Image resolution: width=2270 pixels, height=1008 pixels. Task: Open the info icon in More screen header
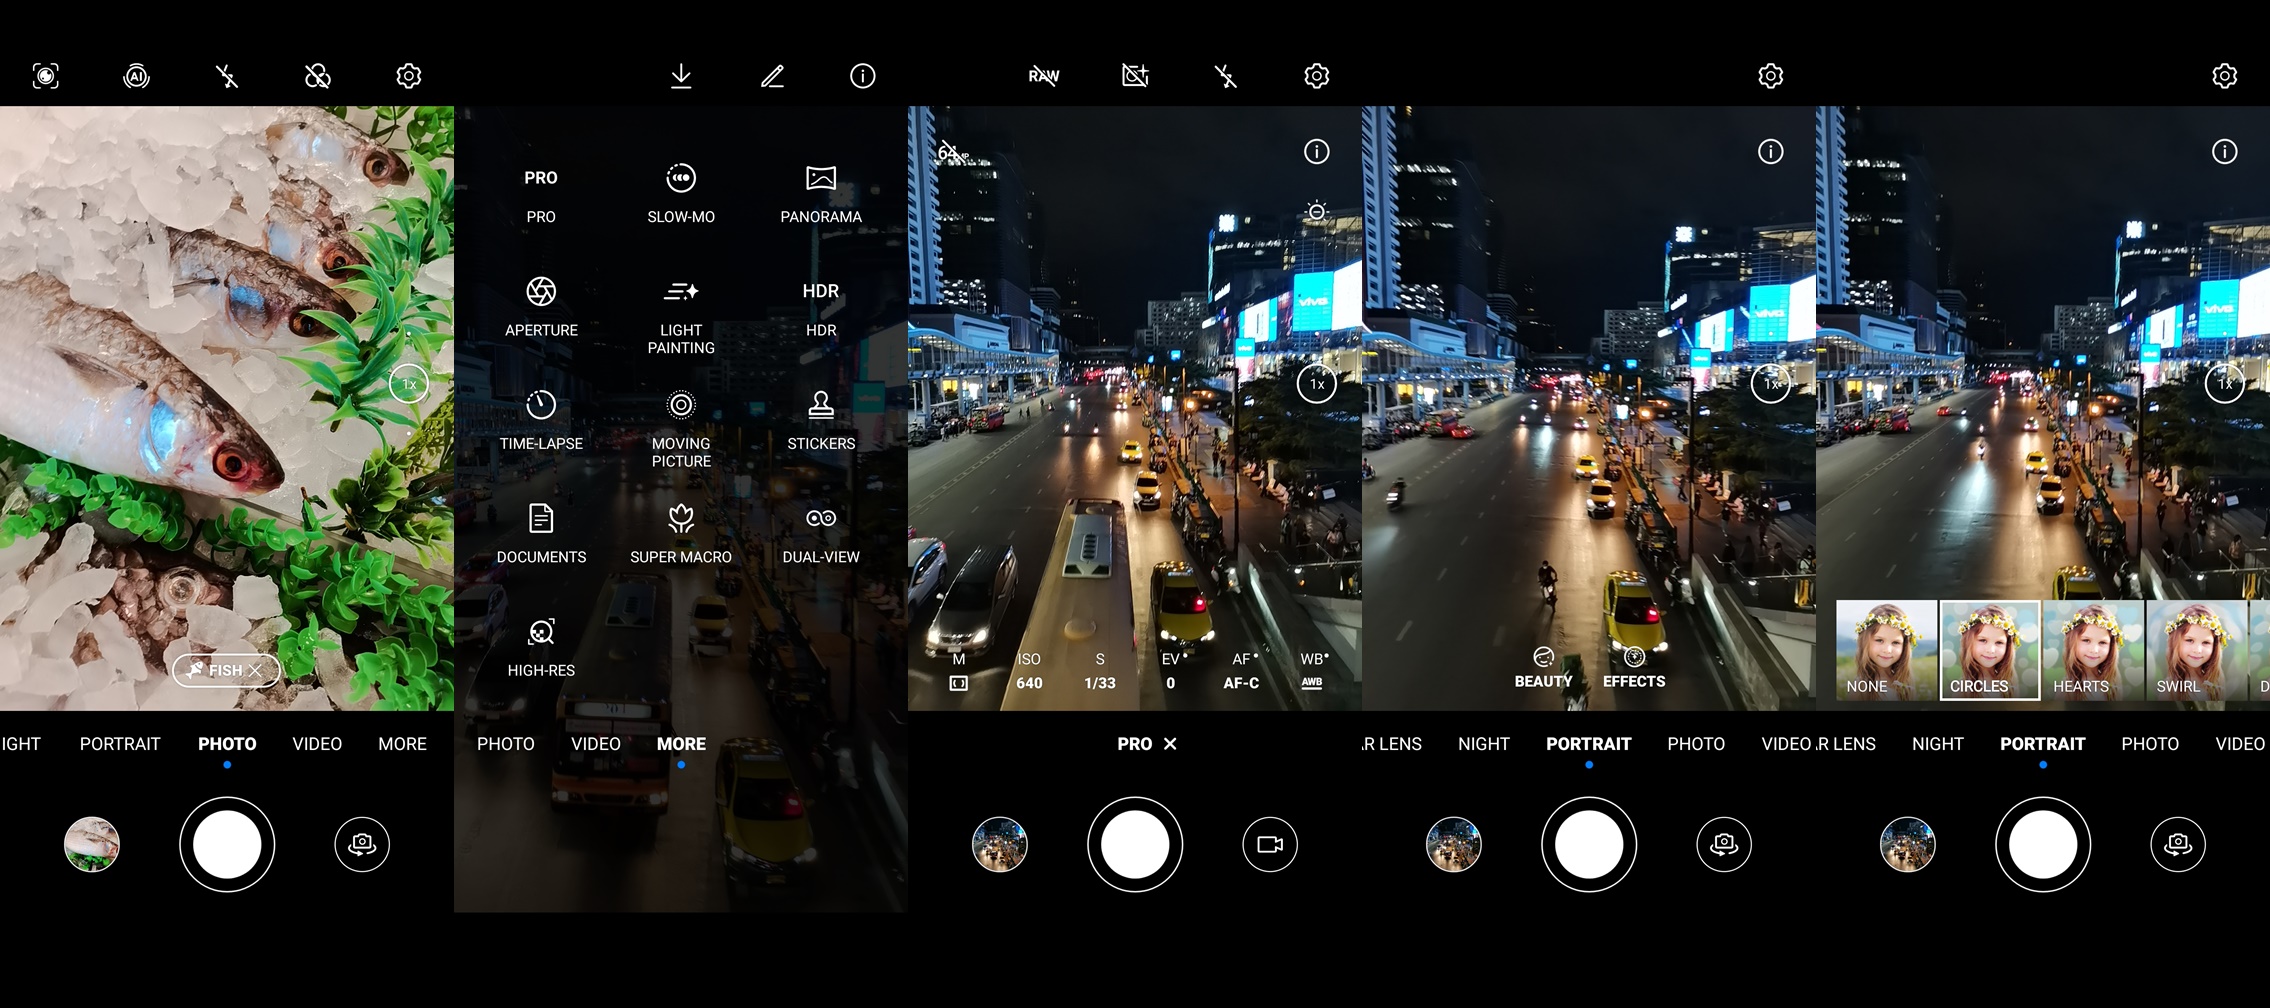click(862, 76)
